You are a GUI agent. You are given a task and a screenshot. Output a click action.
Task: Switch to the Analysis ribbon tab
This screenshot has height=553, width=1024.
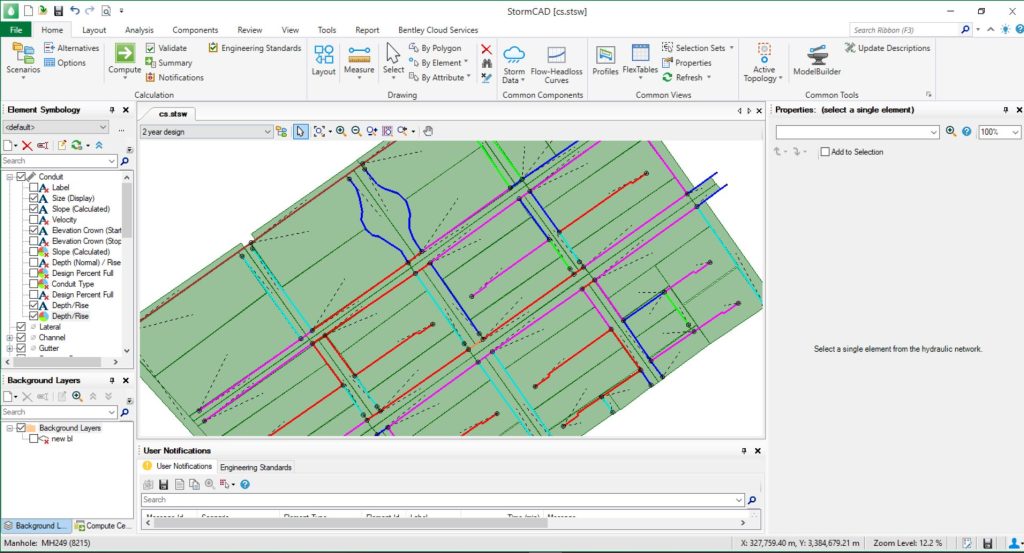tap(139, 30)
